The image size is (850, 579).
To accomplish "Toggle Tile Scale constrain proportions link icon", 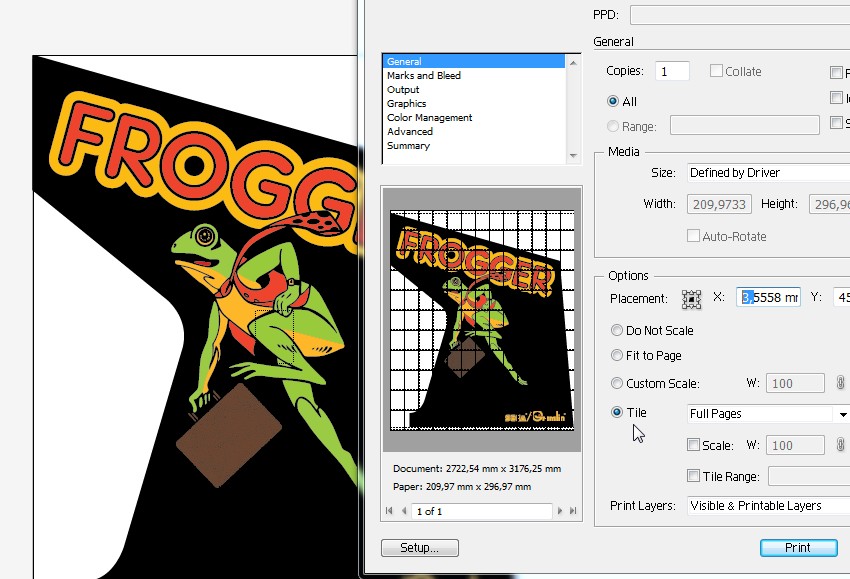I will (840, 445).
